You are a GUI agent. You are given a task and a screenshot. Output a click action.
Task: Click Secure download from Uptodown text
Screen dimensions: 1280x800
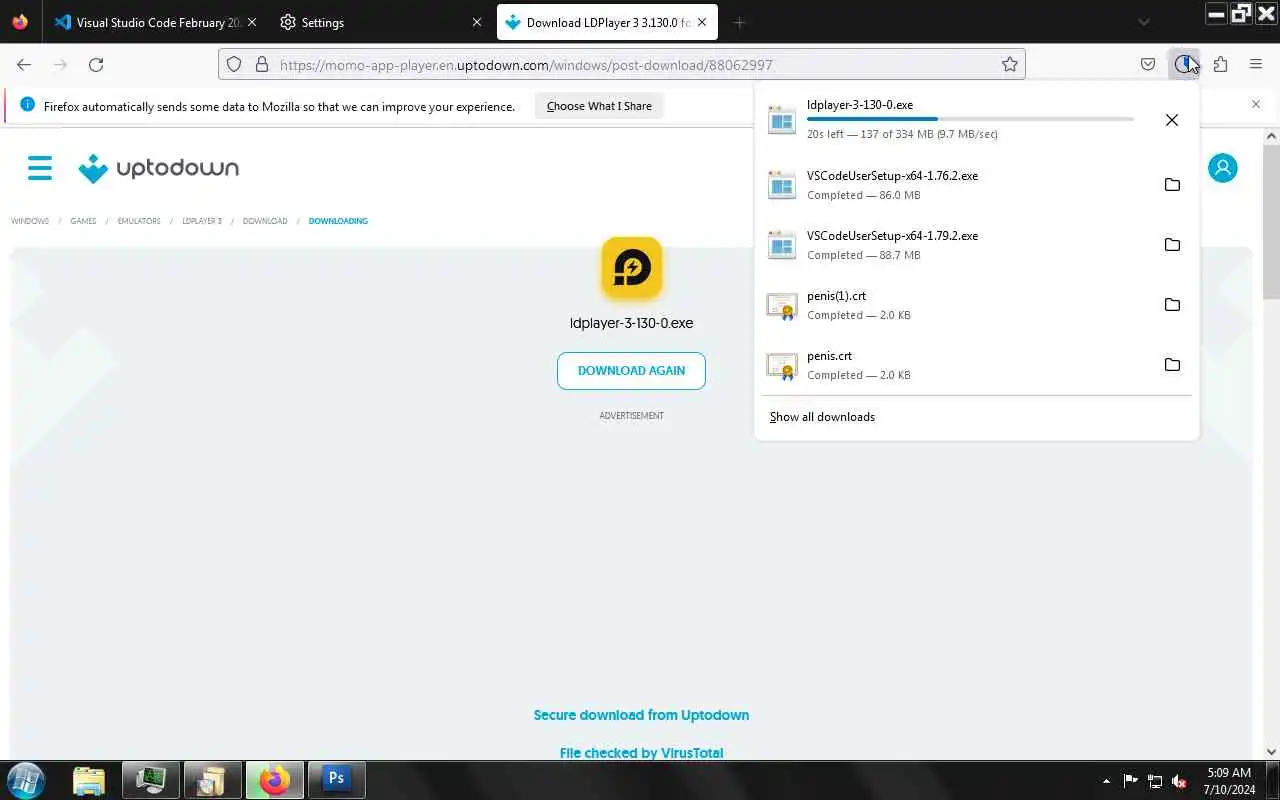[641, 715]
